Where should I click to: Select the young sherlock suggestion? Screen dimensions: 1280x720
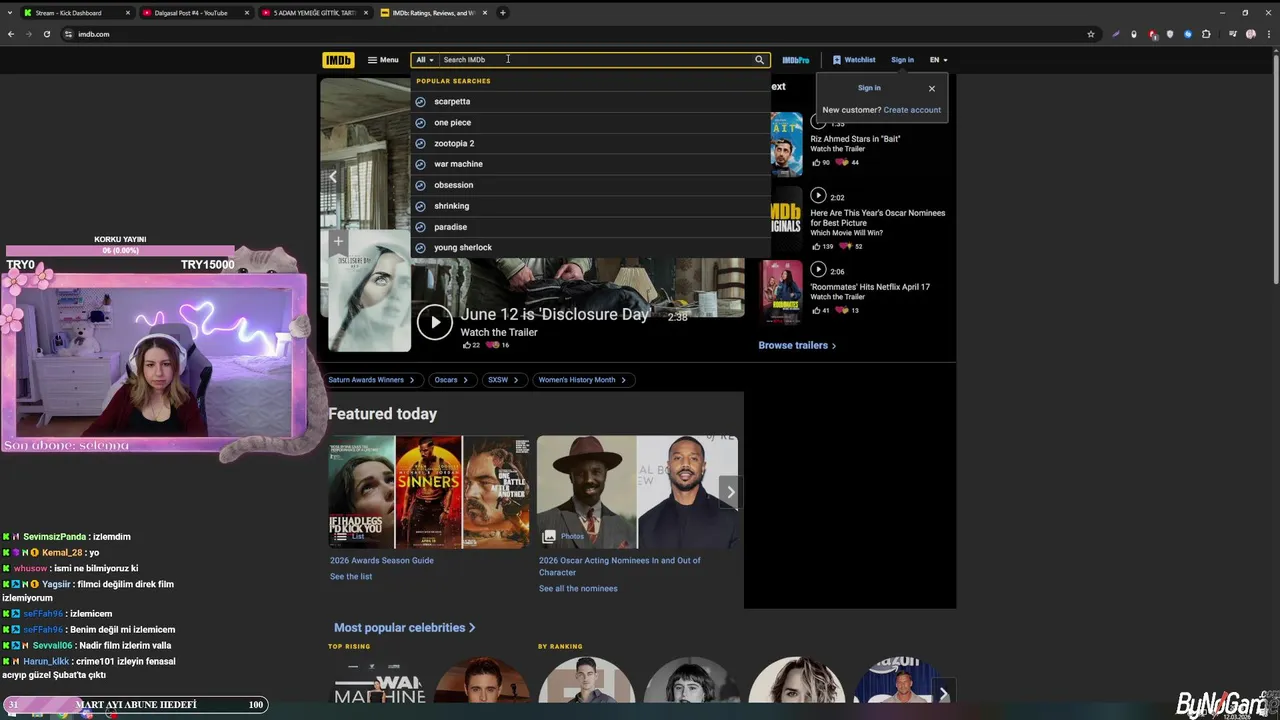[590, 247]
